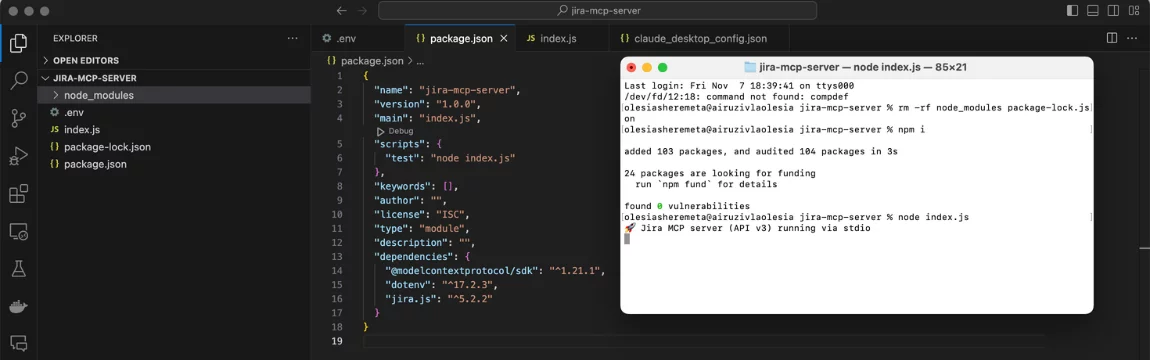Click the package.json breadcrumb label
This screenshot has width=1150, height=360.
pyautogui.click(x=372, y=61)
